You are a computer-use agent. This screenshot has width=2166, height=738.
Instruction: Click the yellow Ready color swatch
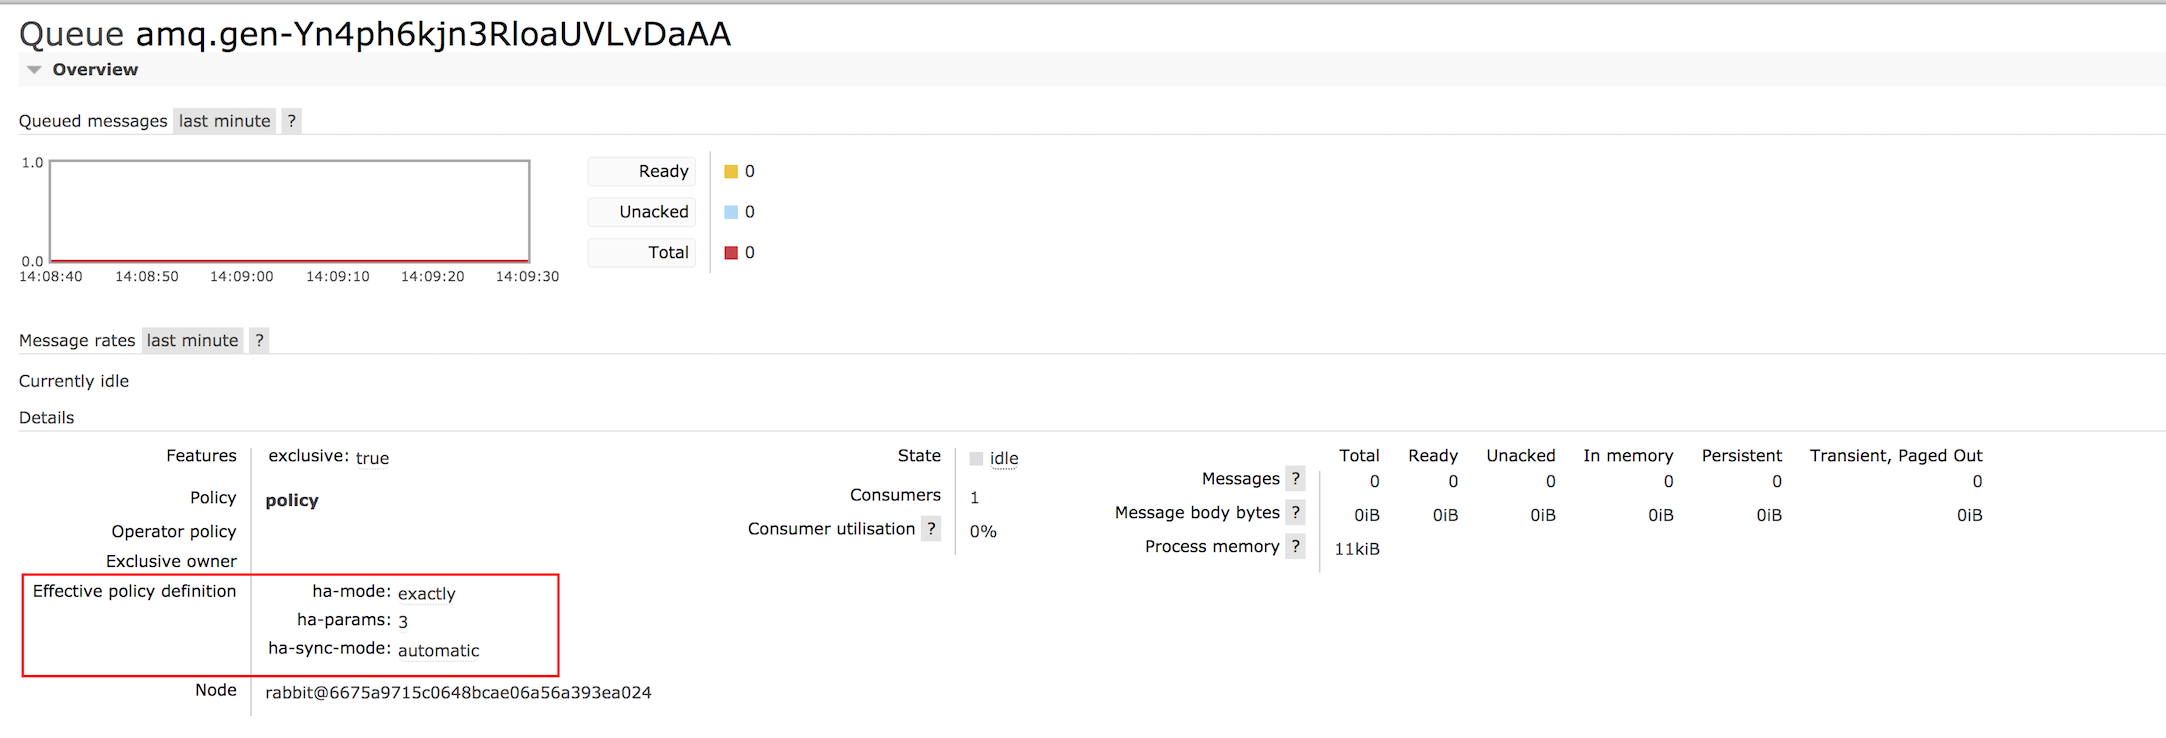coord(731,172)
